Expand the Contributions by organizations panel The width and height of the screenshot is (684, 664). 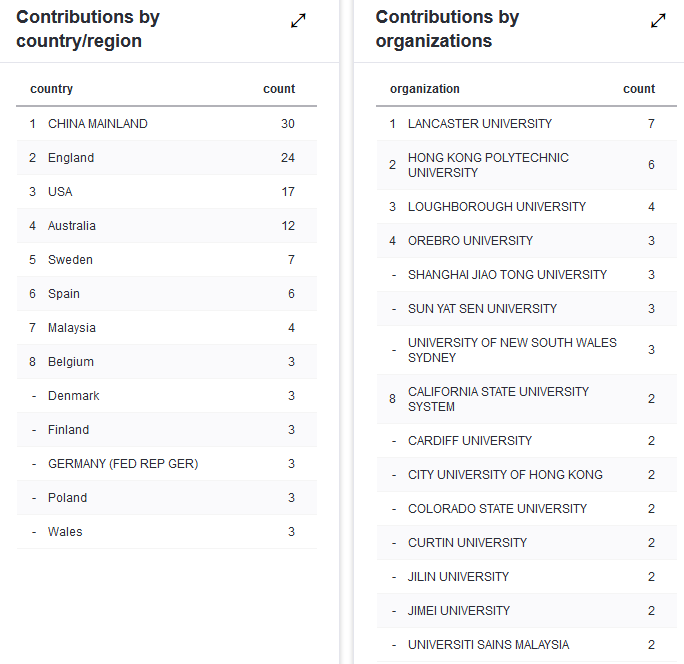[x=658, y=21]
